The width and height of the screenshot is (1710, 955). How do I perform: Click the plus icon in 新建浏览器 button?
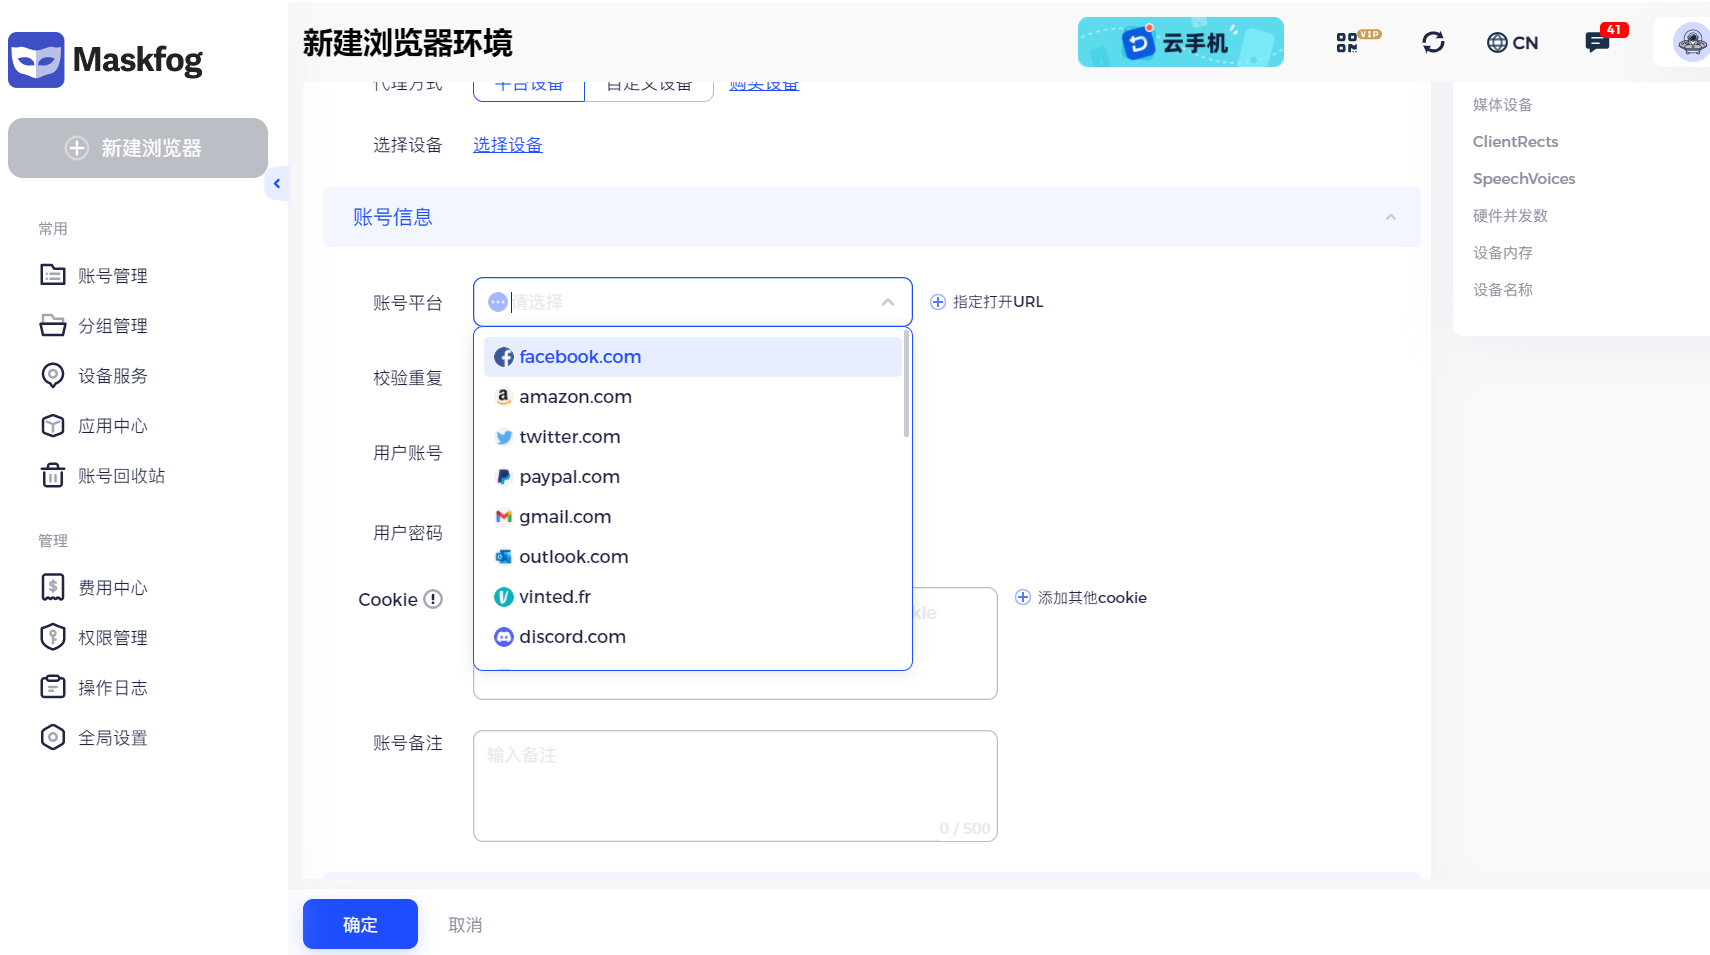77,148
